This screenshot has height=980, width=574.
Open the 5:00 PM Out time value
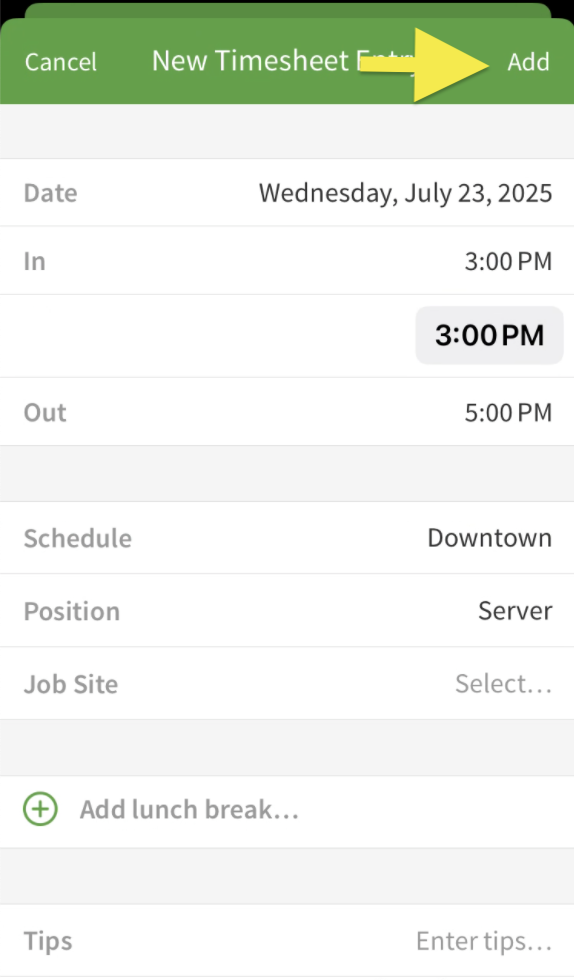point(508,412)
